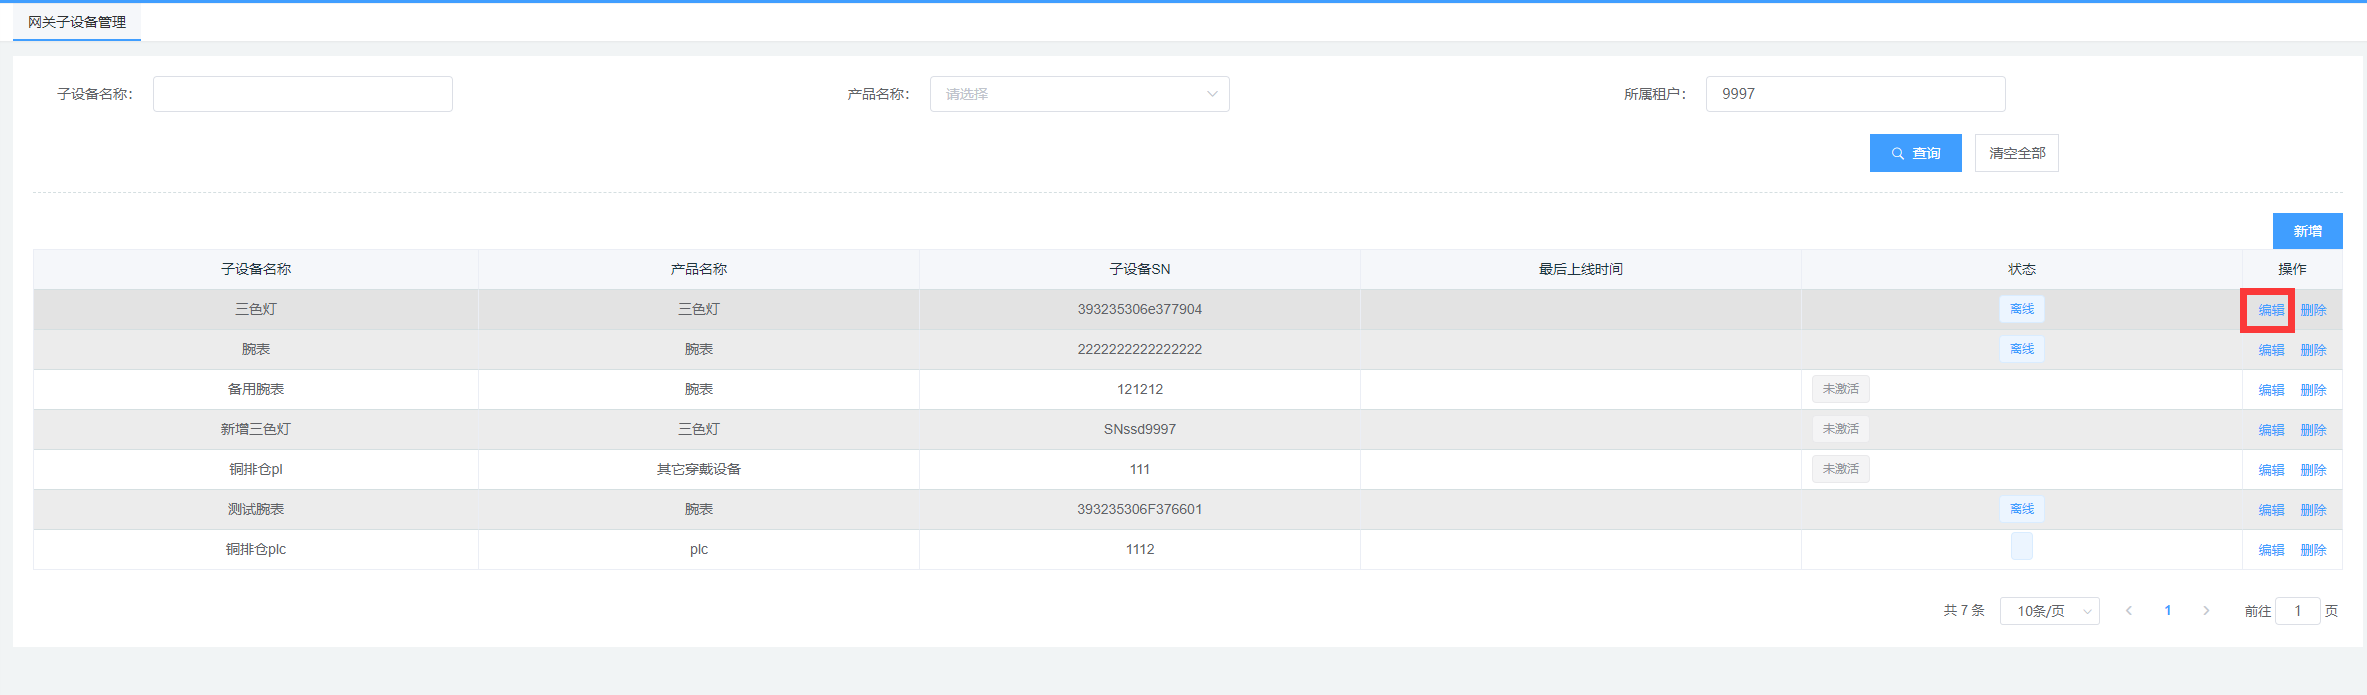Delete the 腕表 device with SN 2222222222222222

click(x=2313, y=350)
